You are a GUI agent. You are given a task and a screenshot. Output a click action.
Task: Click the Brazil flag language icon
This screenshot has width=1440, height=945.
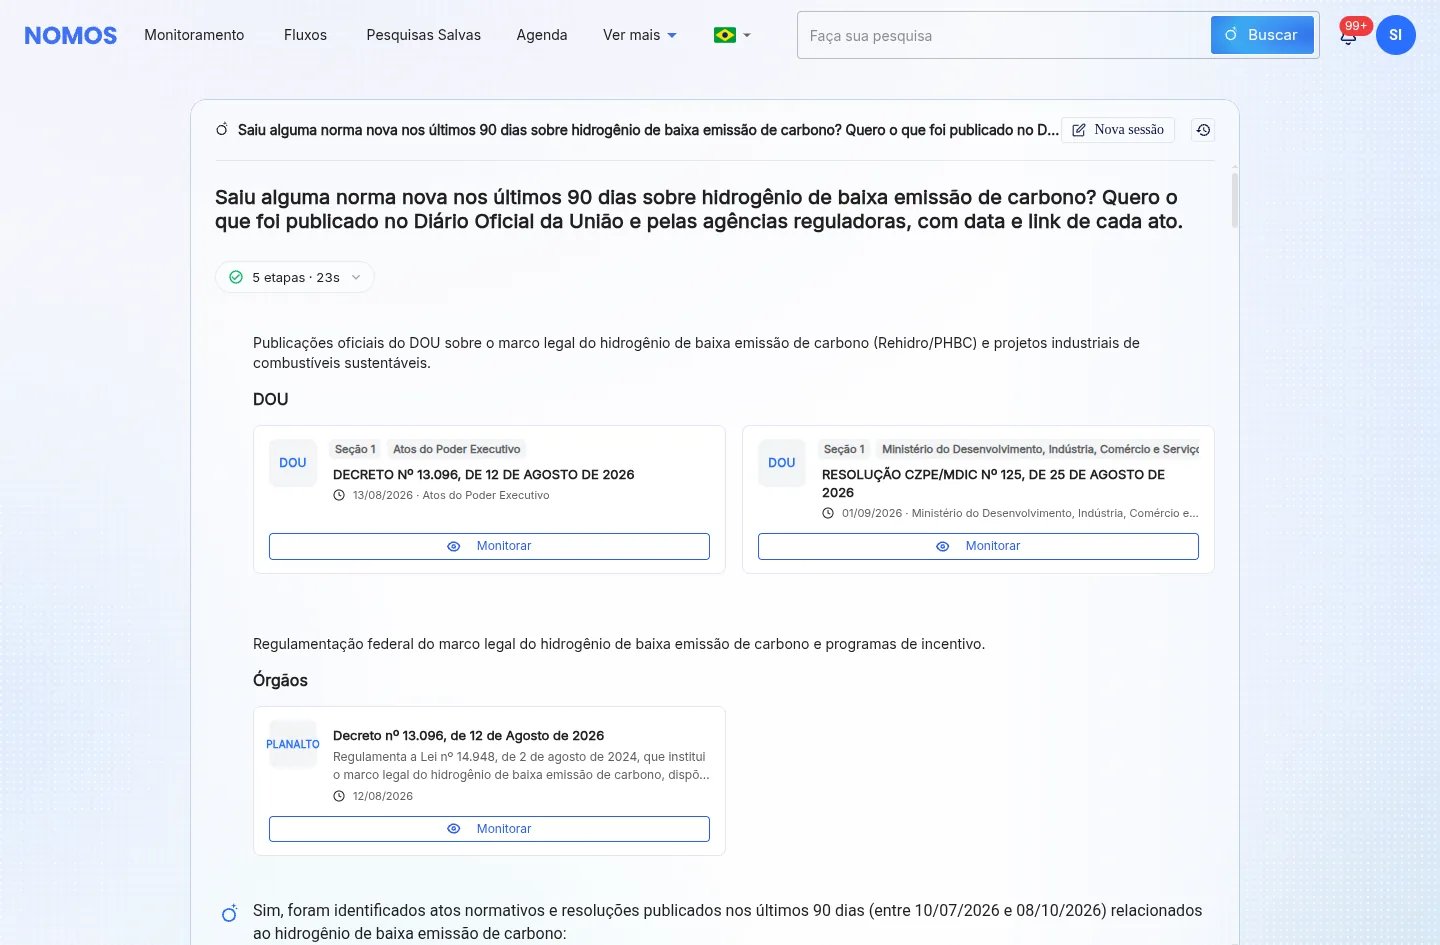(725, 35)
